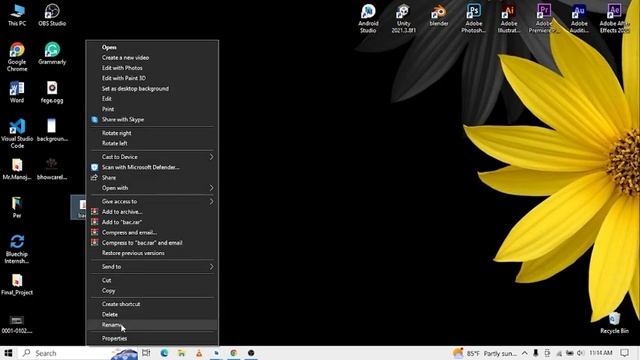640x360 pixels.
Task: Select the backgroun... file icon
Action: 52,130
